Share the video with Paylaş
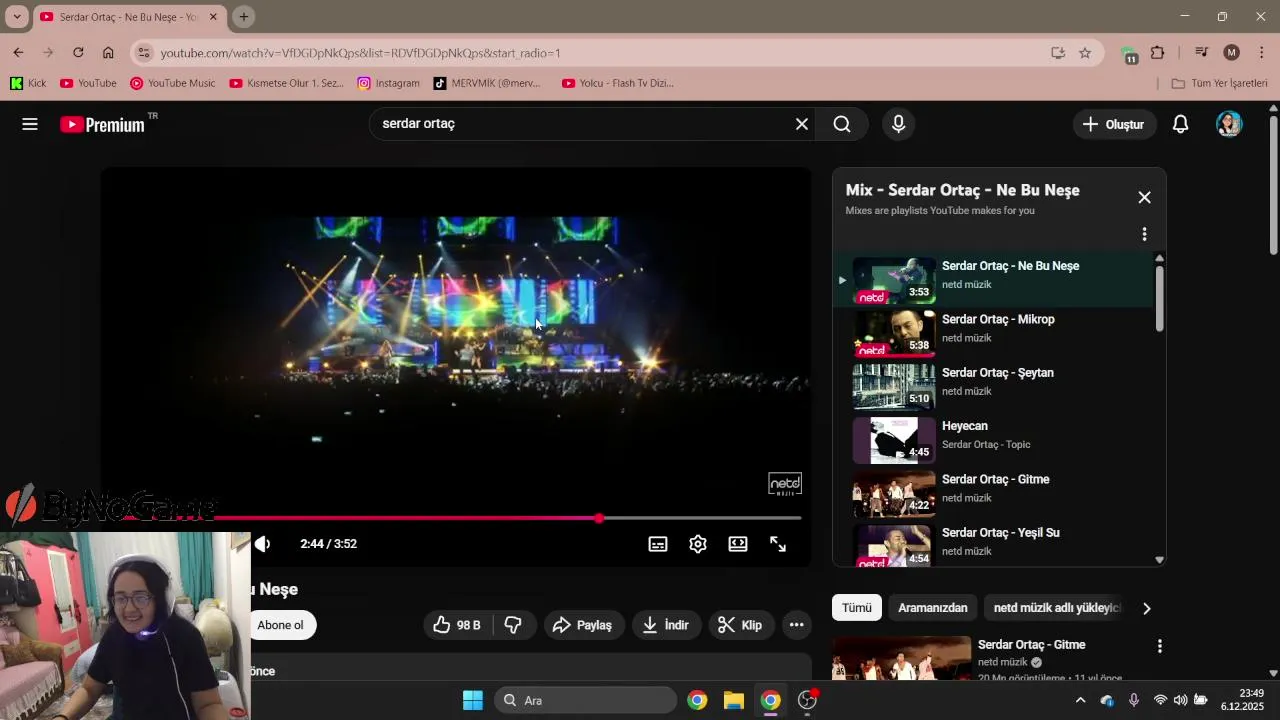The image size is (1280, 720). 582,625
